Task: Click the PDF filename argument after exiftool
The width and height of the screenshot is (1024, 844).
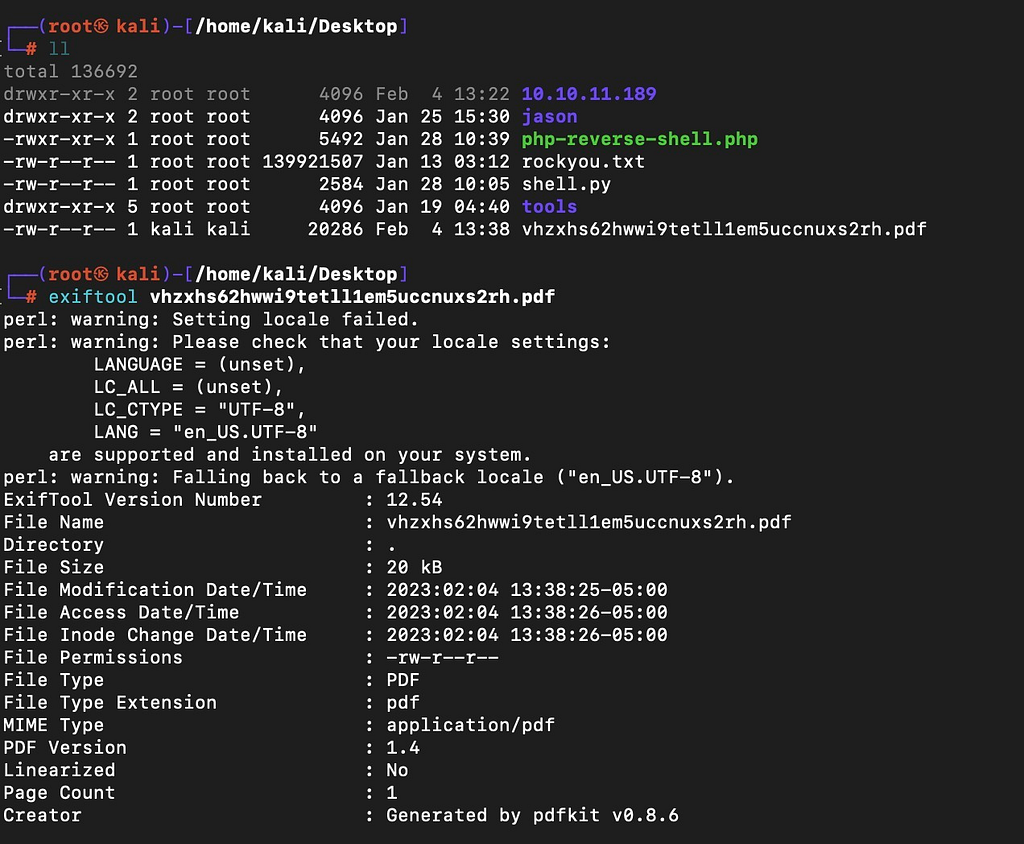Action: click(352, 297)
